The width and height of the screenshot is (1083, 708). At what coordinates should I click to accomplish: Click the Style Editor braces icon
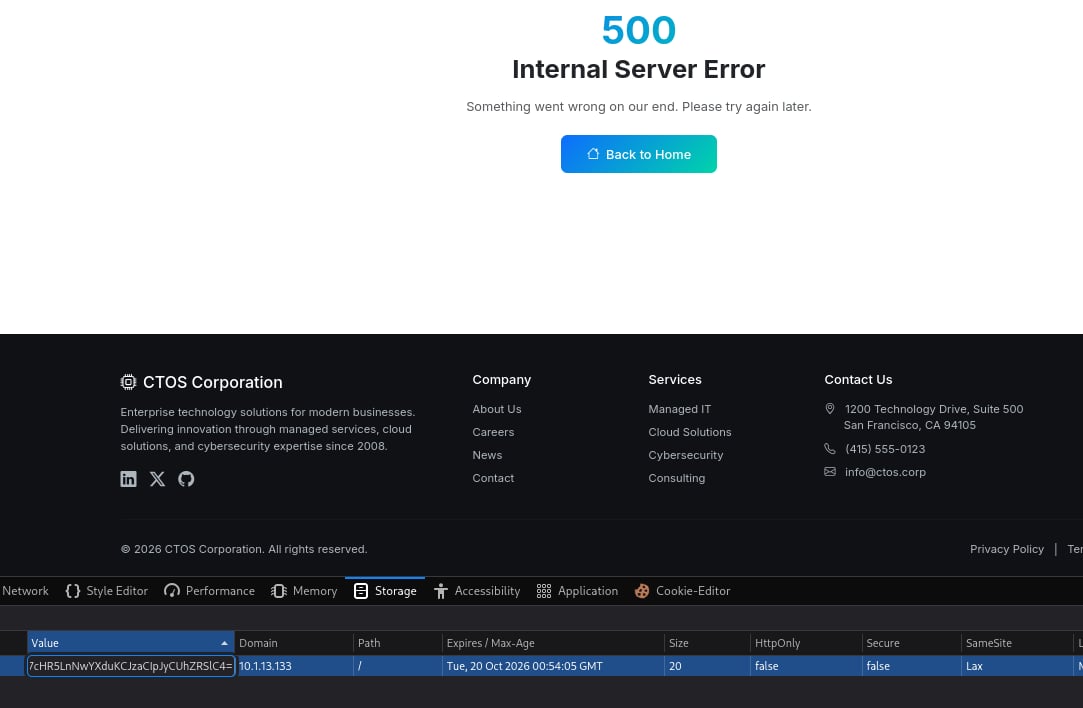[73, 591]
